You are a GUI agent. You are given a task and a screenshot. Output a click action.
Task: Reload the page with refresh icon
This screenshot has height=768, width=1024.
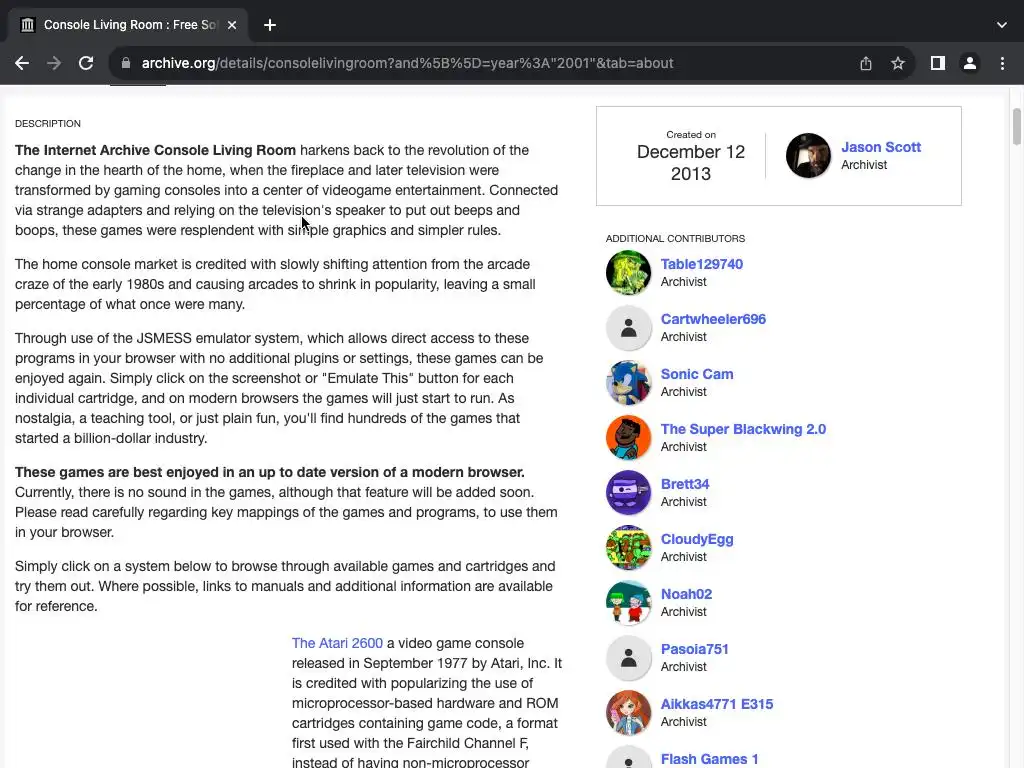tap(86, 63)
